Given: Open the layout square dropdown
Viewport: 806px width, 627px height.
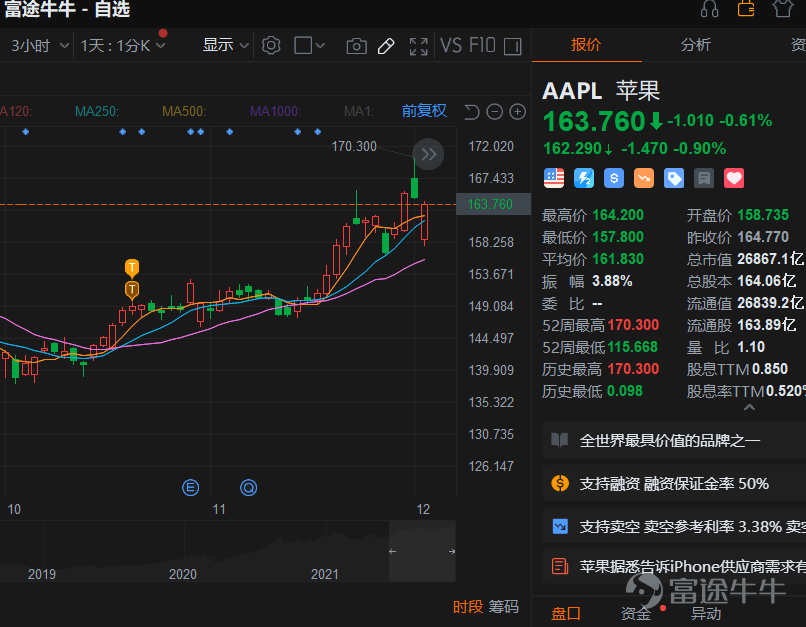Looking at the screenshot, I should 309,46.
